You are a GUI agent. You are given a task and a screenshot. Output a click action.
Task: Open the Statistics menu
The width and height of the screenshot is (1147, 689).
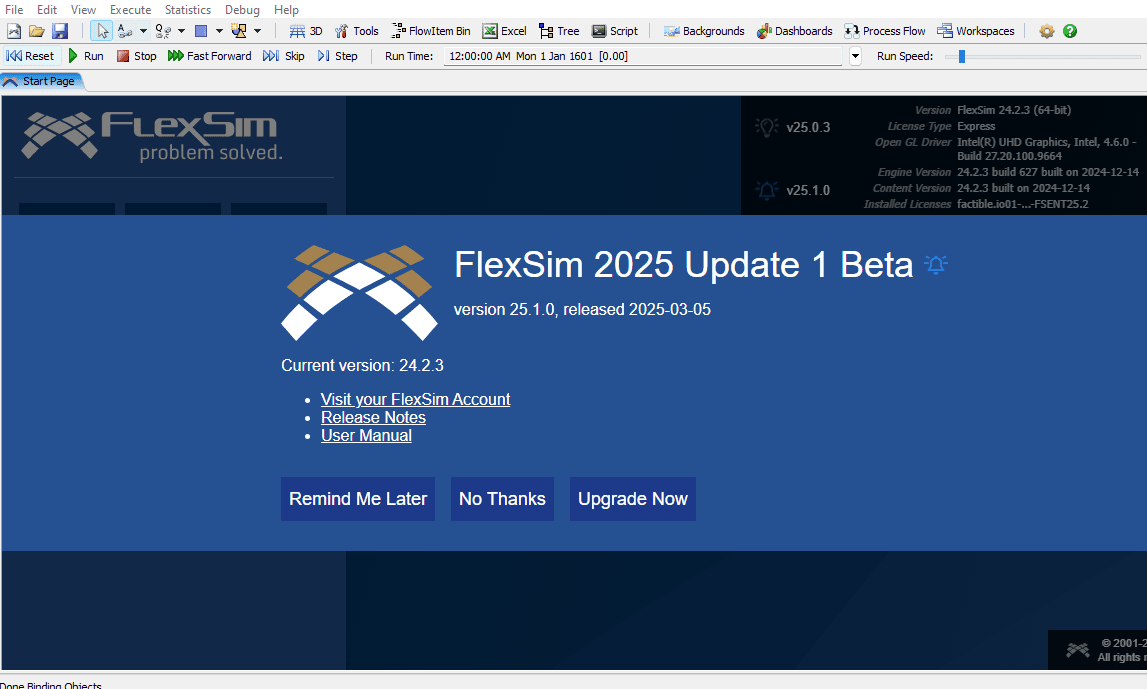[188, 10]
